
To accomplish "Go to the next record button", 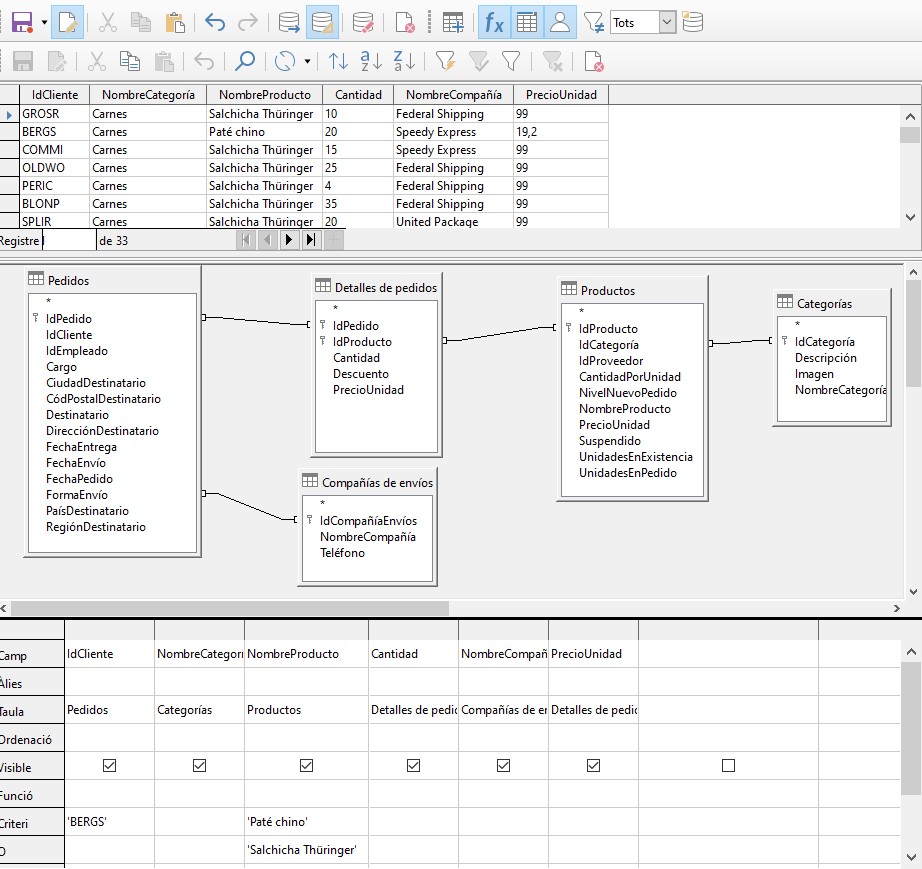I will 289,240.
